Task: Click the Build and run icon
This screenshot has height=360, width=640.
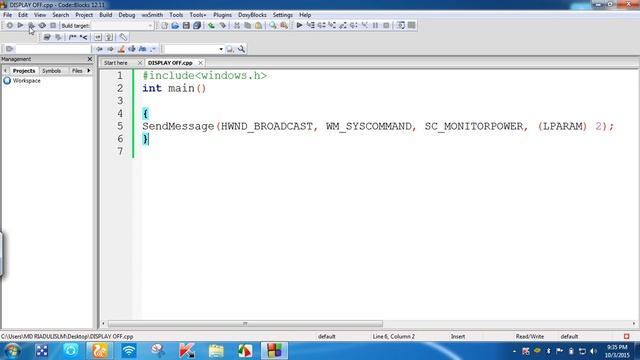Action: (31, 25)
